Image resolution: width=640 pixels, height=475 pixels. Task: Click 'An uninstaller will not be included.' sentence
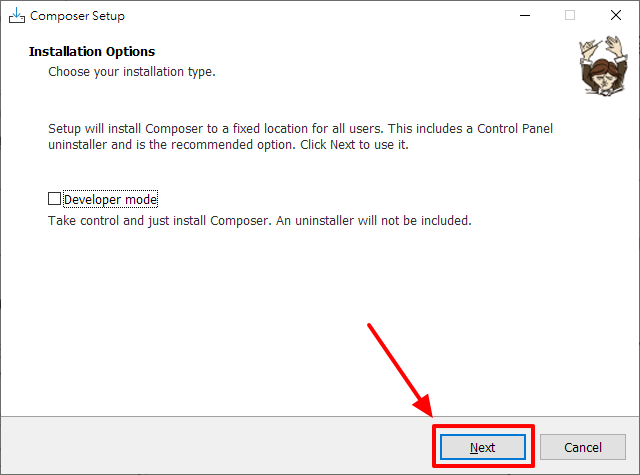pyautogui.click(x=374, y=221)
